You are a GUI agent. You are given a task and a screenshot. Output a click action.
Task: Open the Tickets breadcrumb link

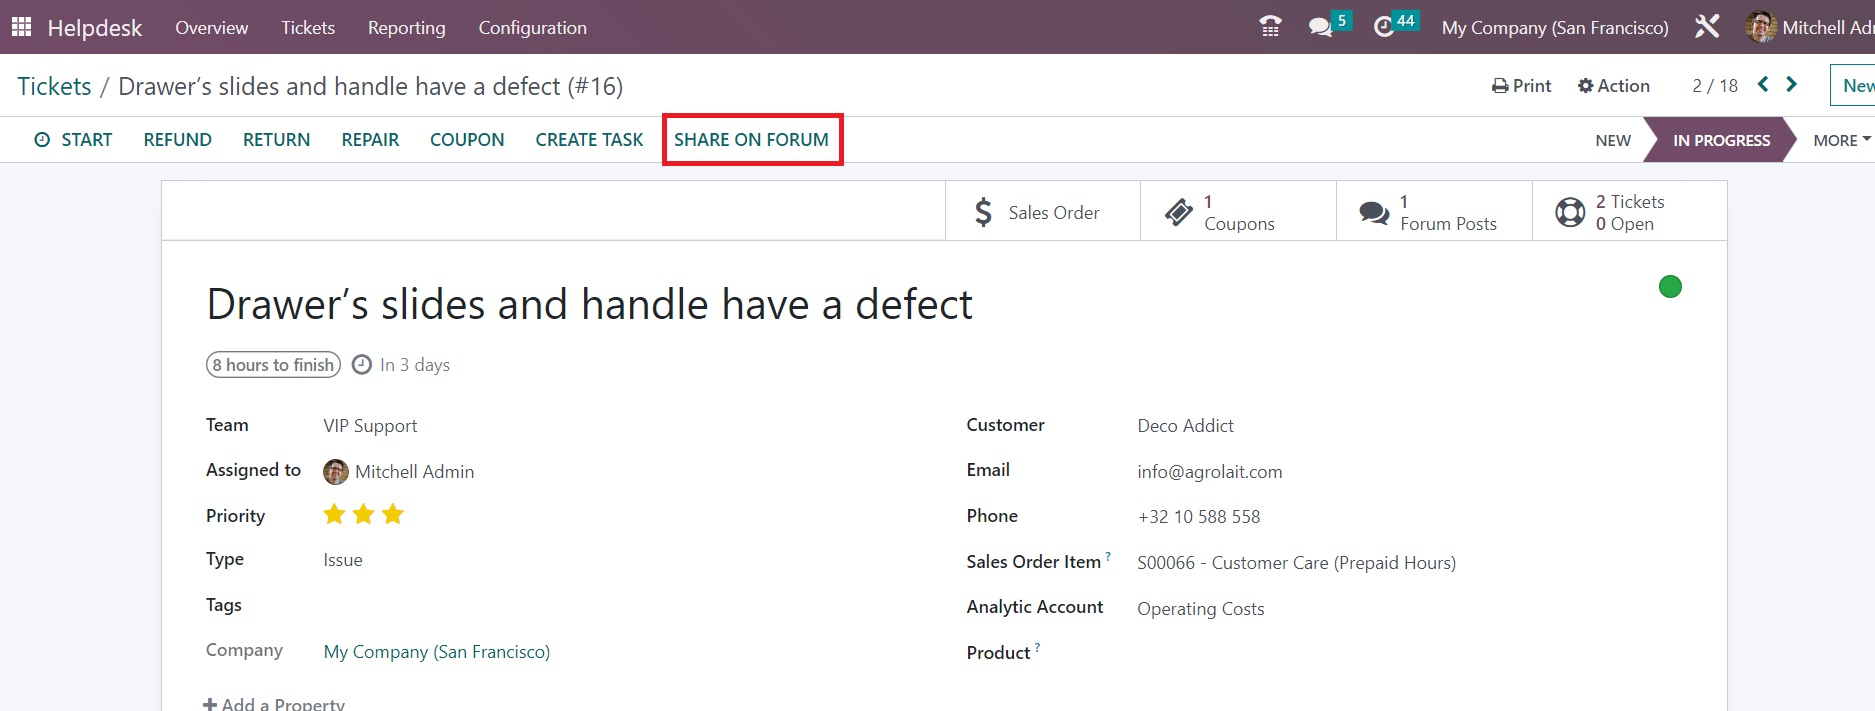point(54,86)
